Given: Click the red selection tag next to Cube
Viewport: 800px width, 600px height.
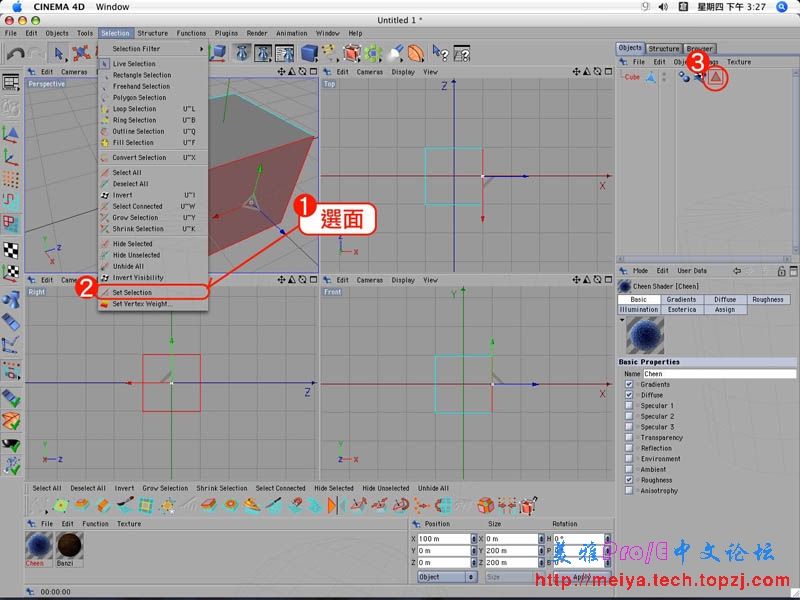Looking at the screenshot, I should (716, 77).
